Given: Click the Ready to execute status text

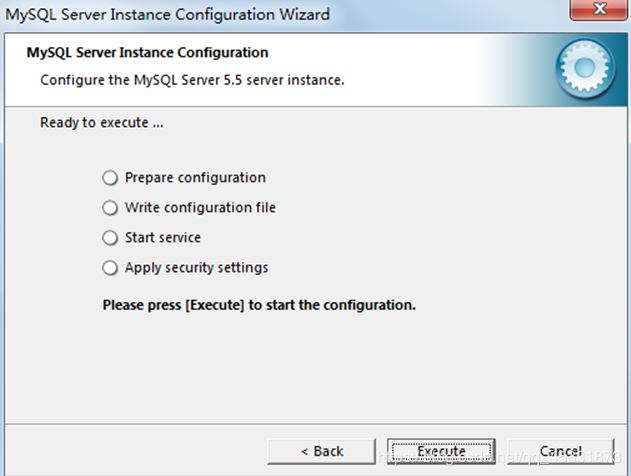Looking at the screenshot, I should (101, 123).
